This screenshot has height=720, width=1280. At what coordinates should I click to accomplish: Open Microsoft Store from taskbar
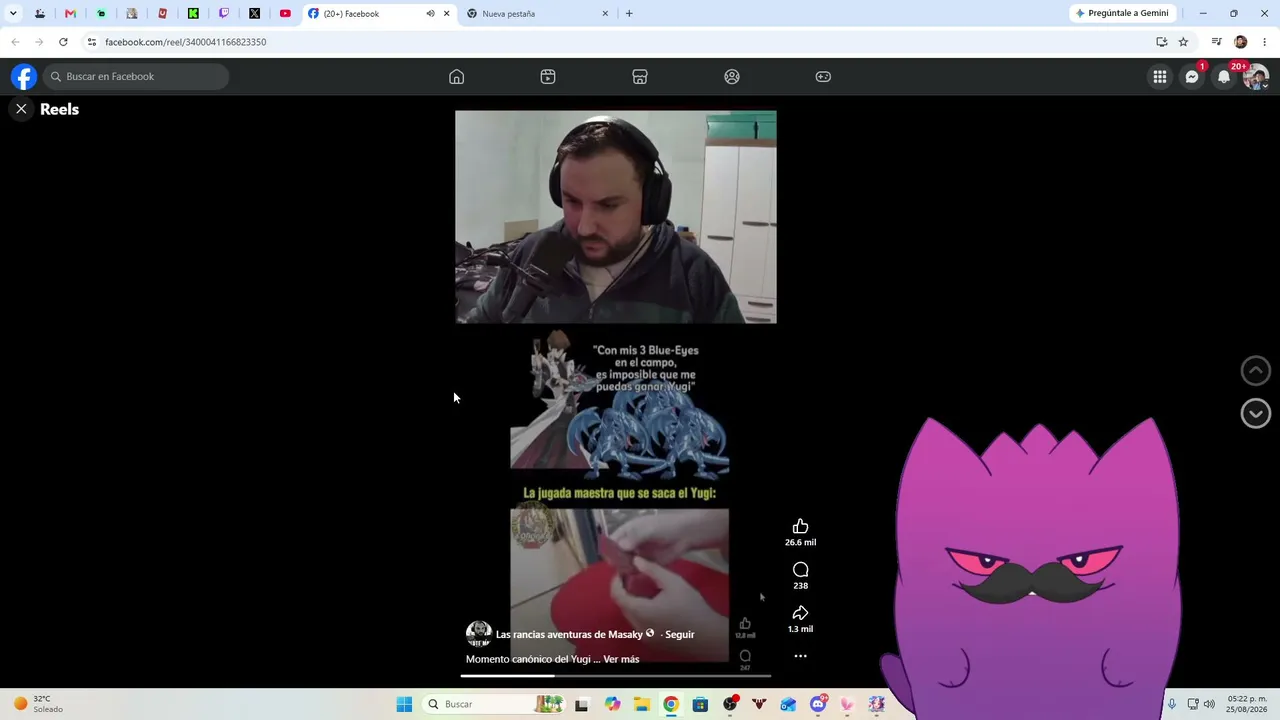coord(700,704)
